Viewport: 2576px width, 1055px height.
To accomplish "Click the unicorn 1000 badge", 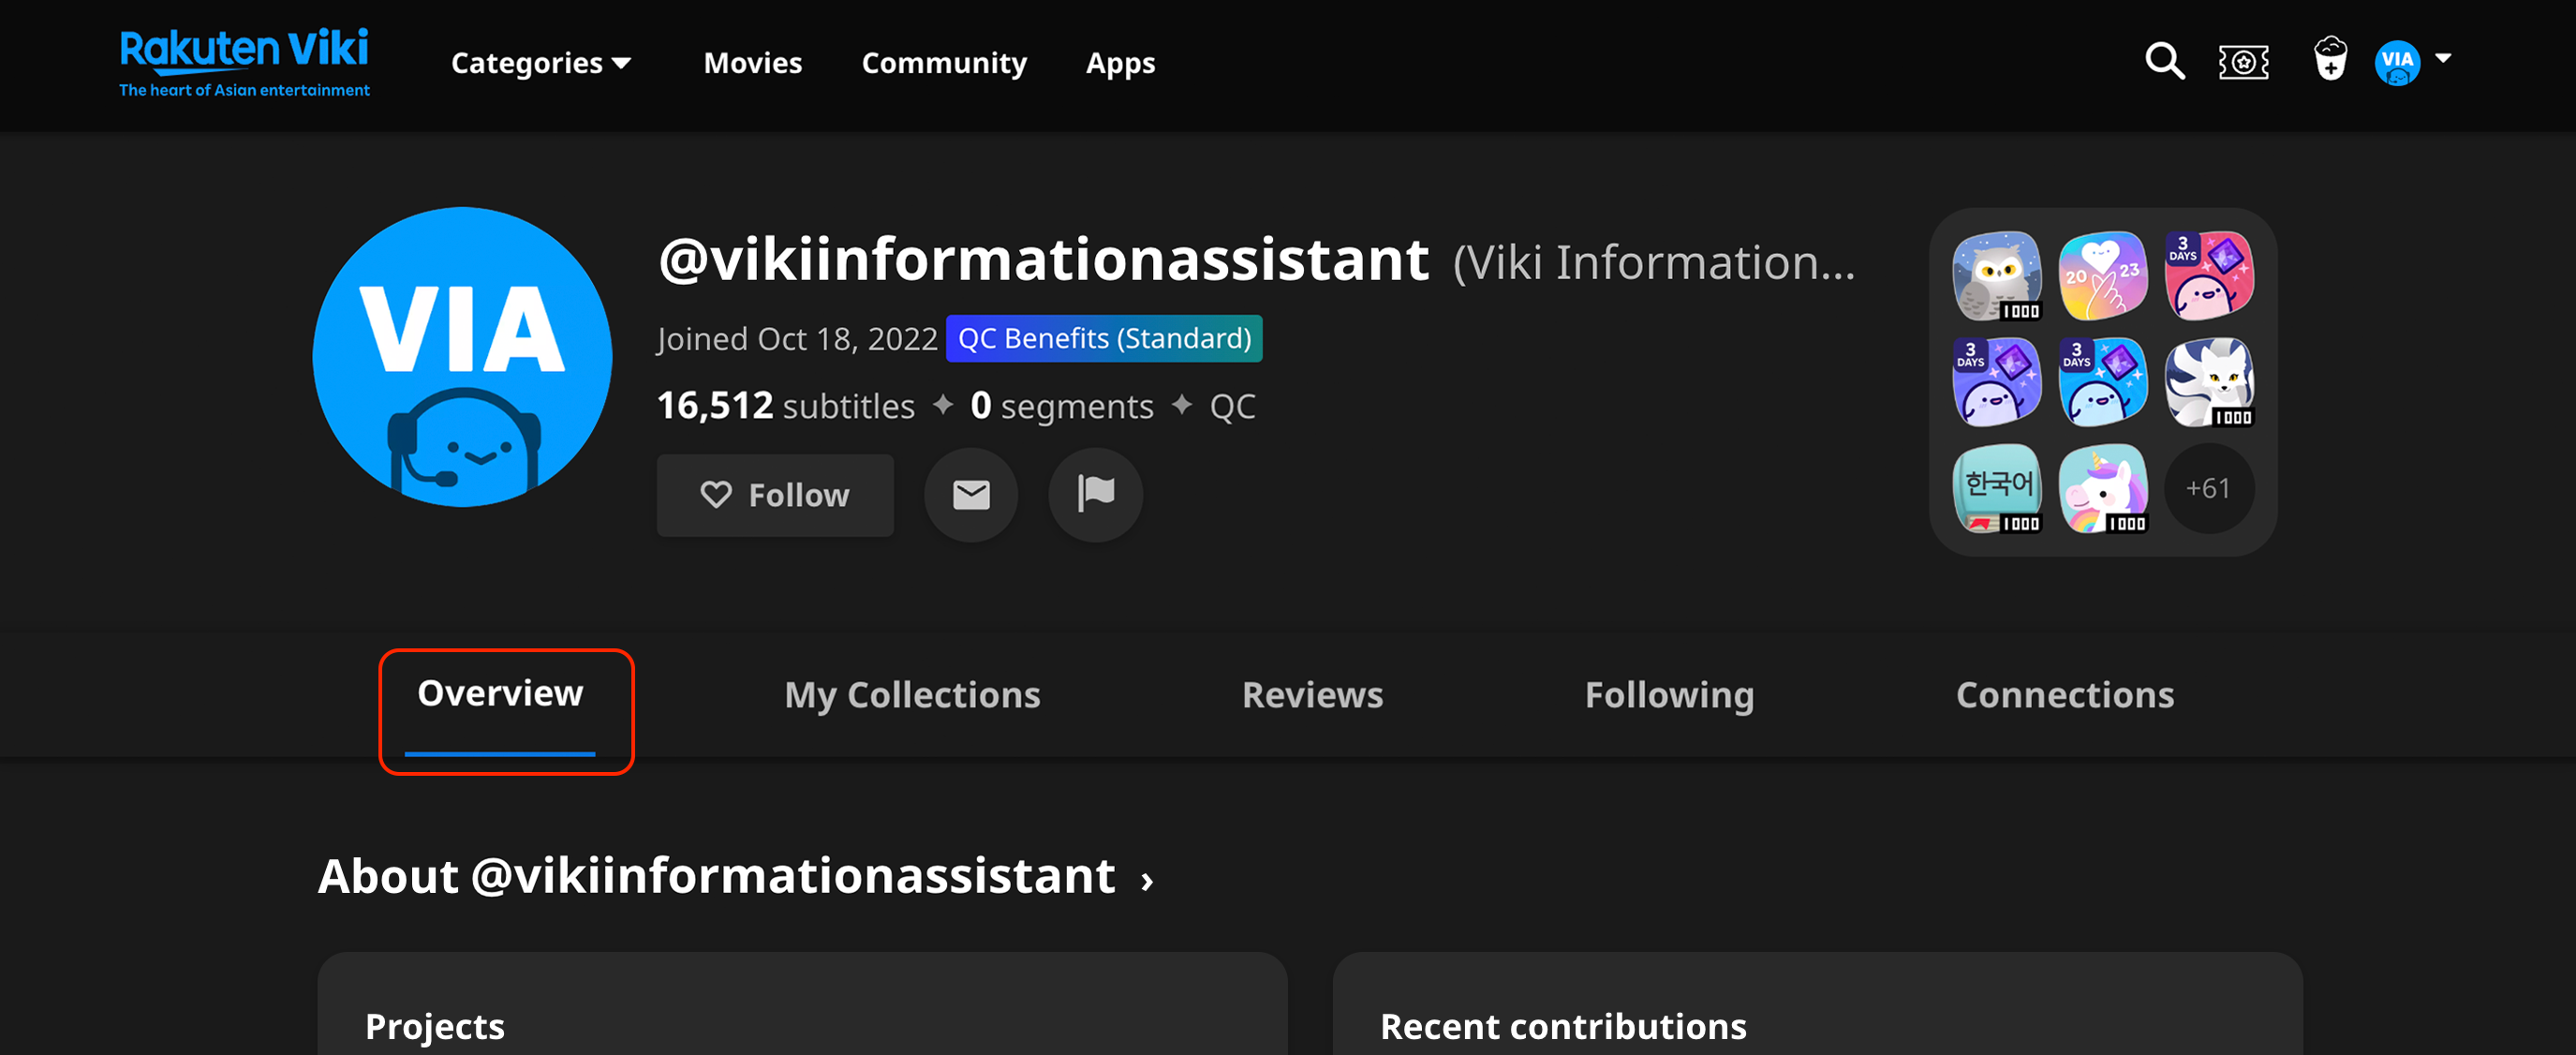I will point(2103,488).
